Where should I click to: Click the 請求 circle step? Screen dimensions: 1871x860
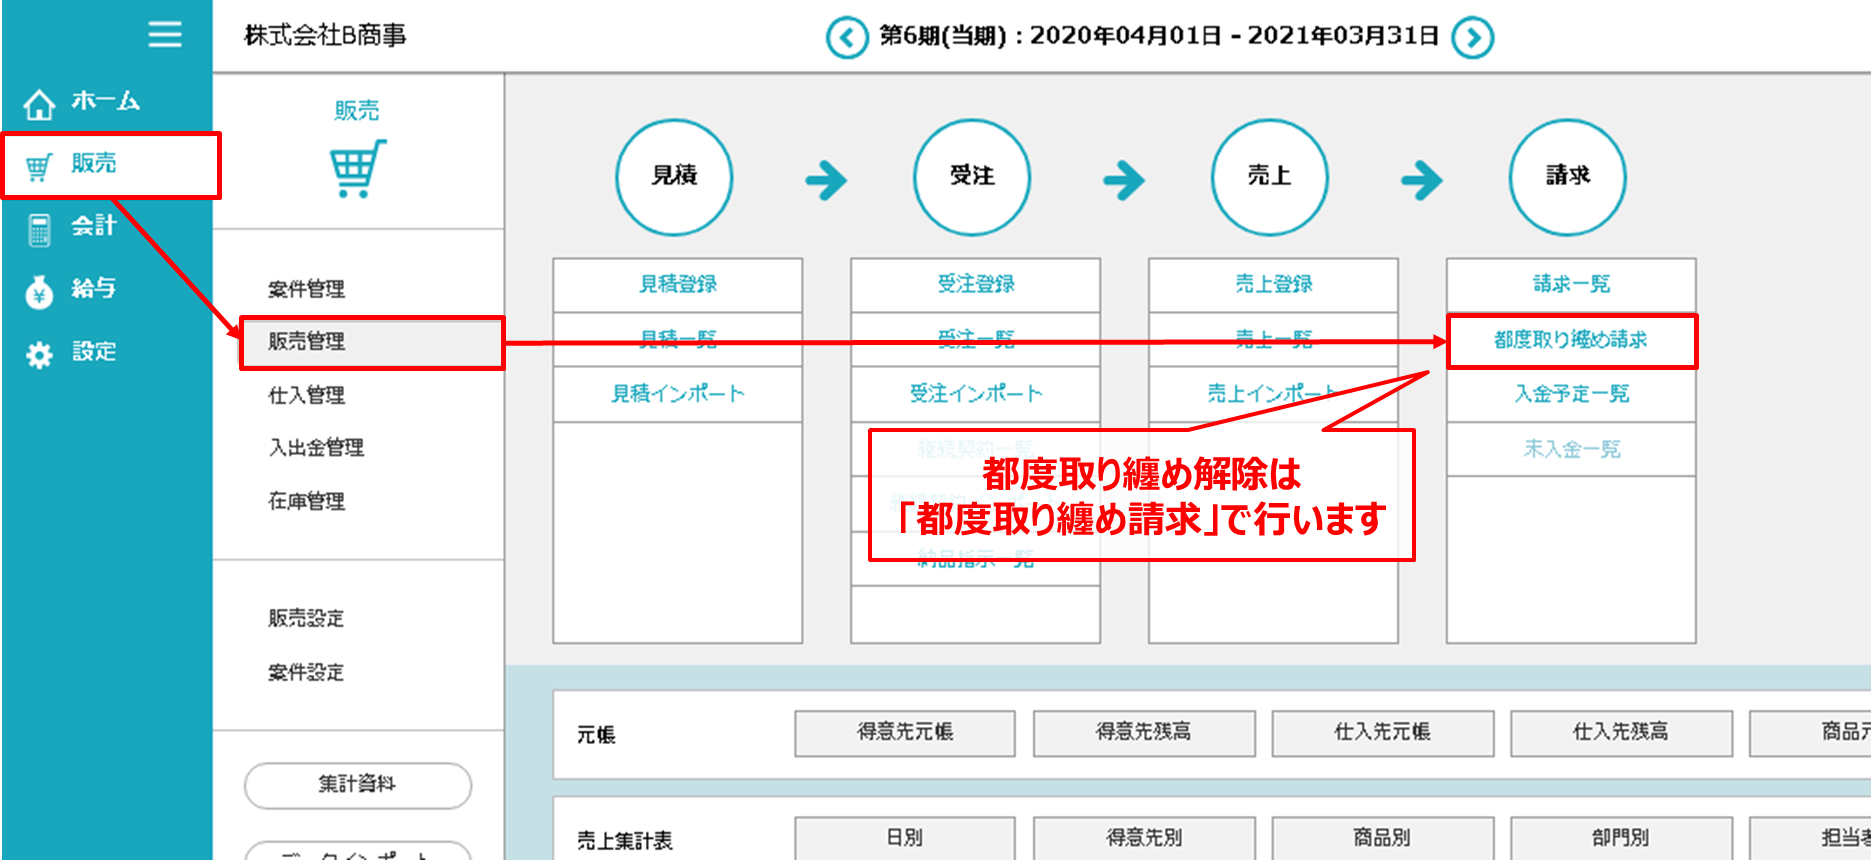pyautogui.click(x=1567, y=177)
